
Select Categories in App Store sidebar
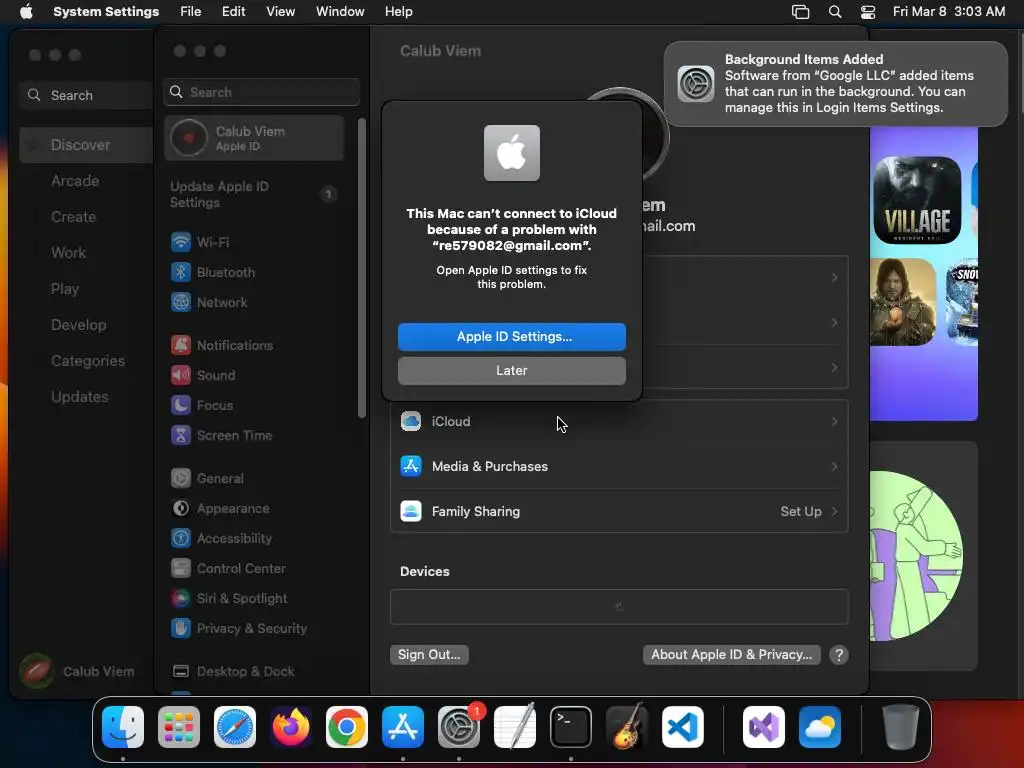coord(86,360)
